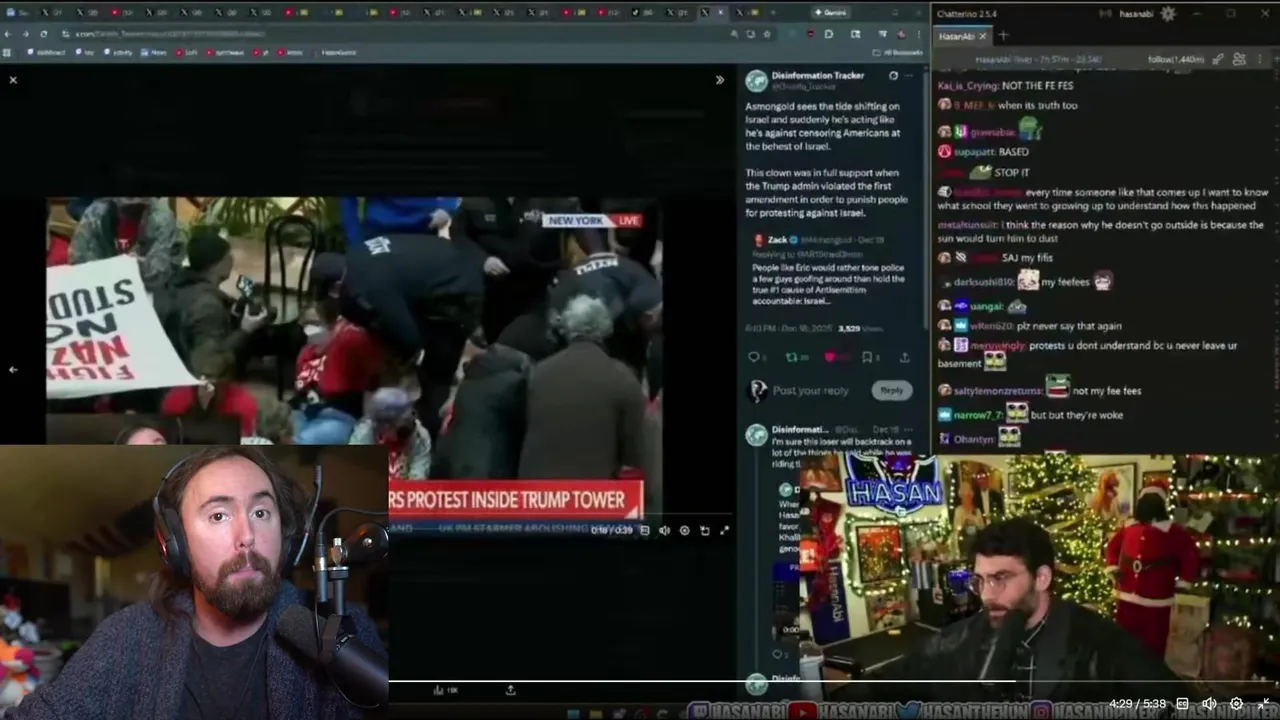Viewport: 1280px width, 720px height.
Task: Open outer video player settings gear
Action: tap(1236, 703)
